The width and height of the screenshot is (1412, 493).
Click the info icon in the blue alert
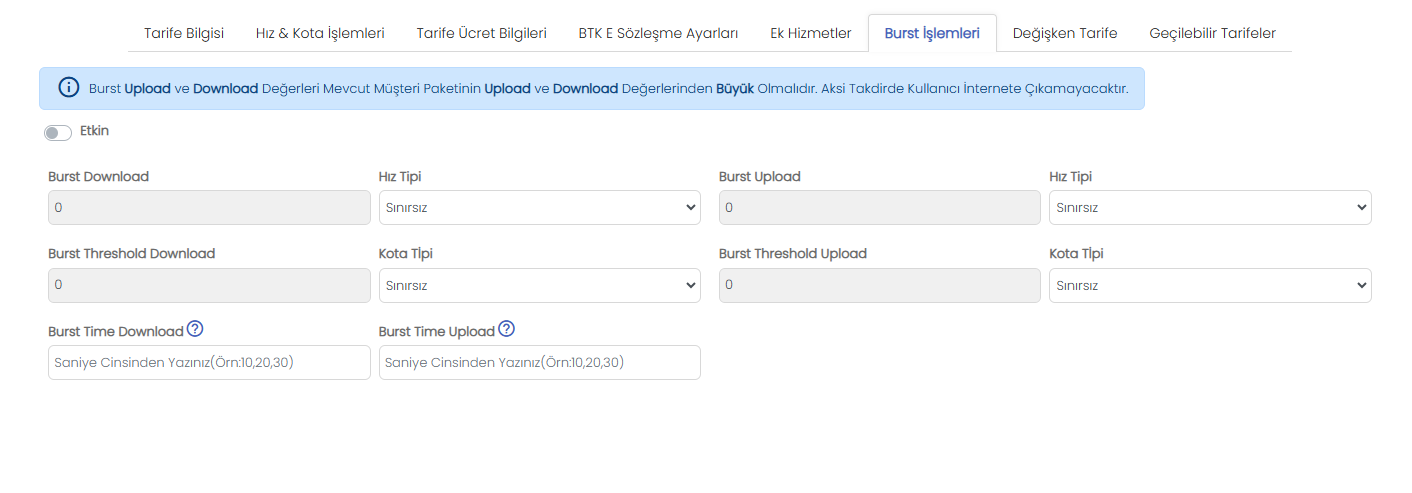pyautogui.click(x=68, y=88)
